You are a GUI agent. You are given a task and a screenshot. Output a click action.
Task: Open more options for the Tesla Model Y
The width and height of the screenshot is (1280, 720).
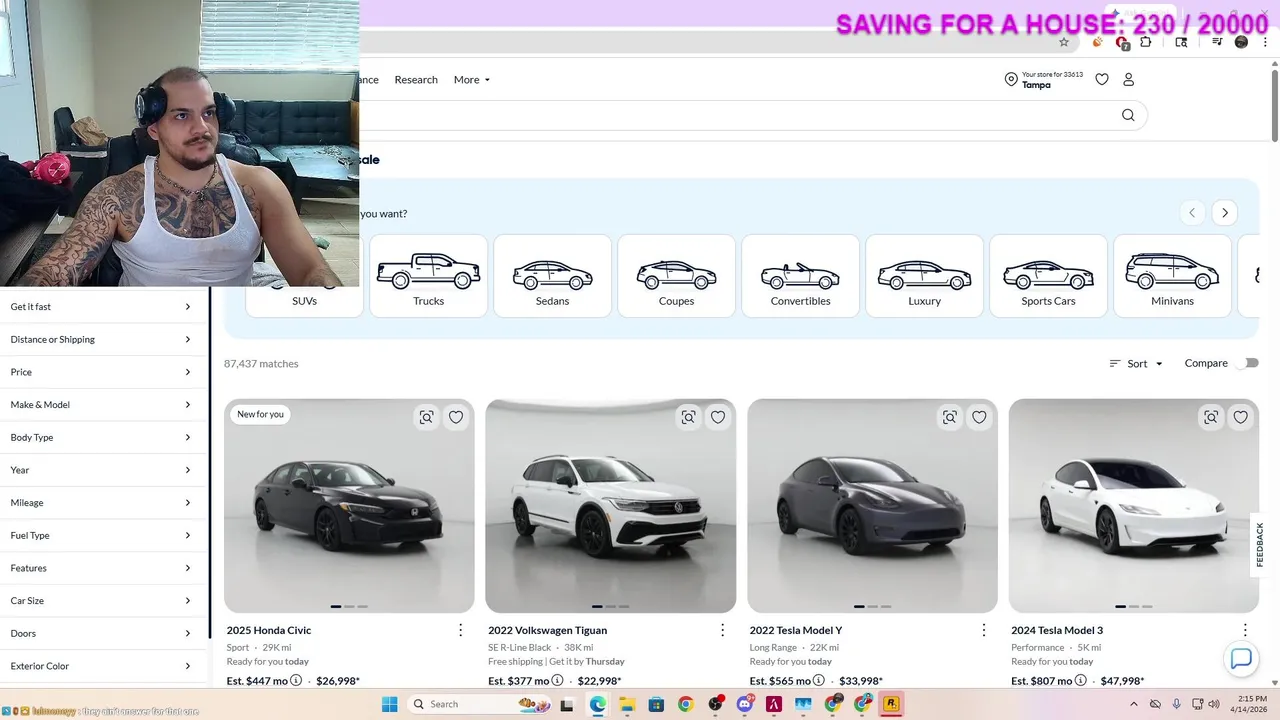point(984,630)
